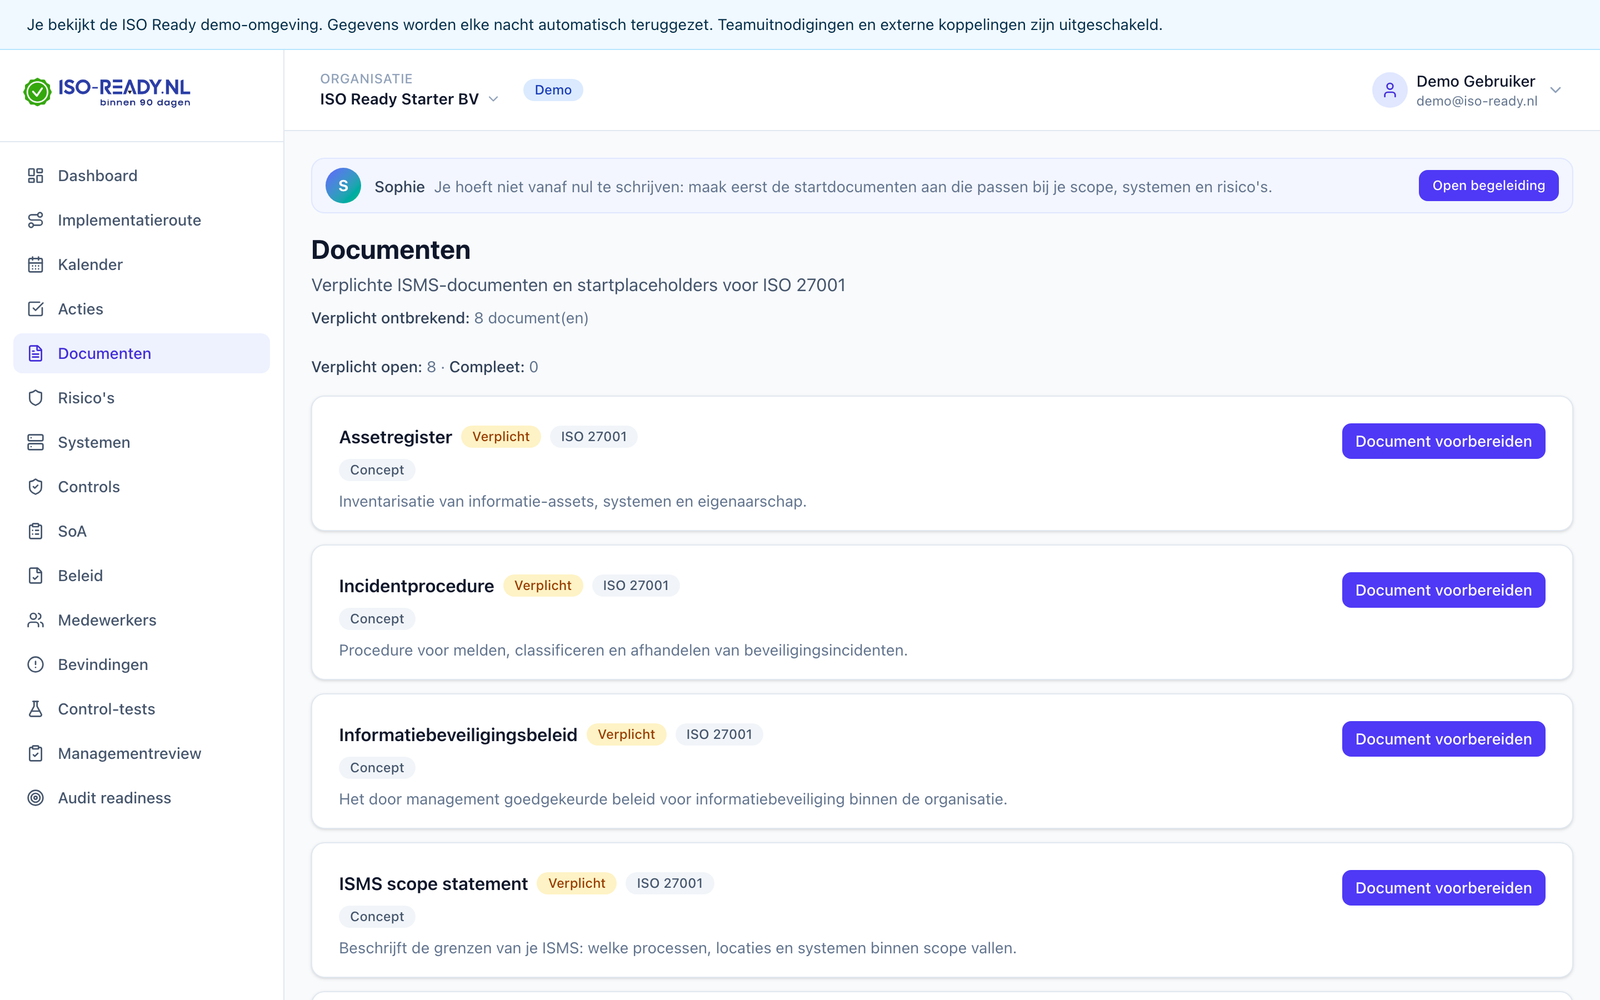Go to Implementatieroute page
The image size is (1600, 1000).
click(141, 220)
